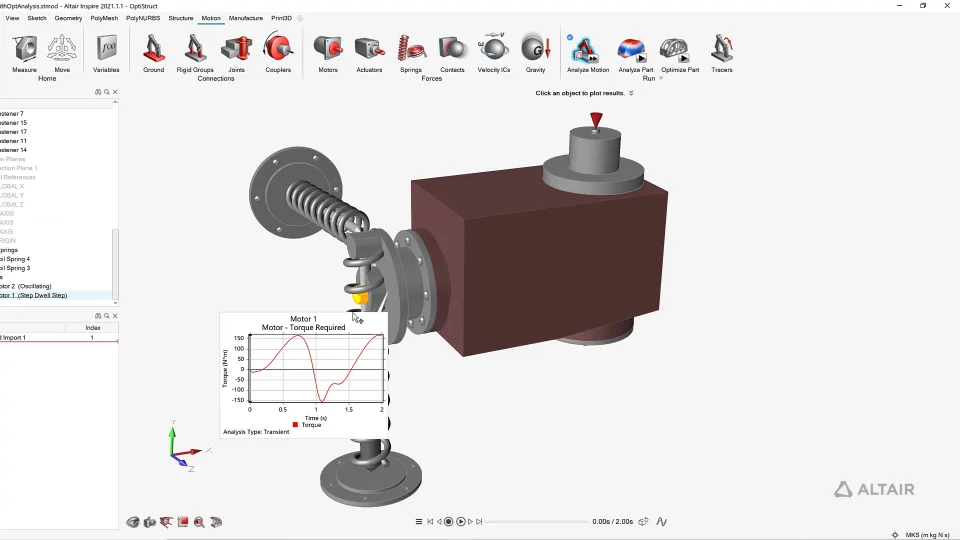Switch to the Structure tab
This screenshot has width=960, height=540.
[x=181, y=18]
